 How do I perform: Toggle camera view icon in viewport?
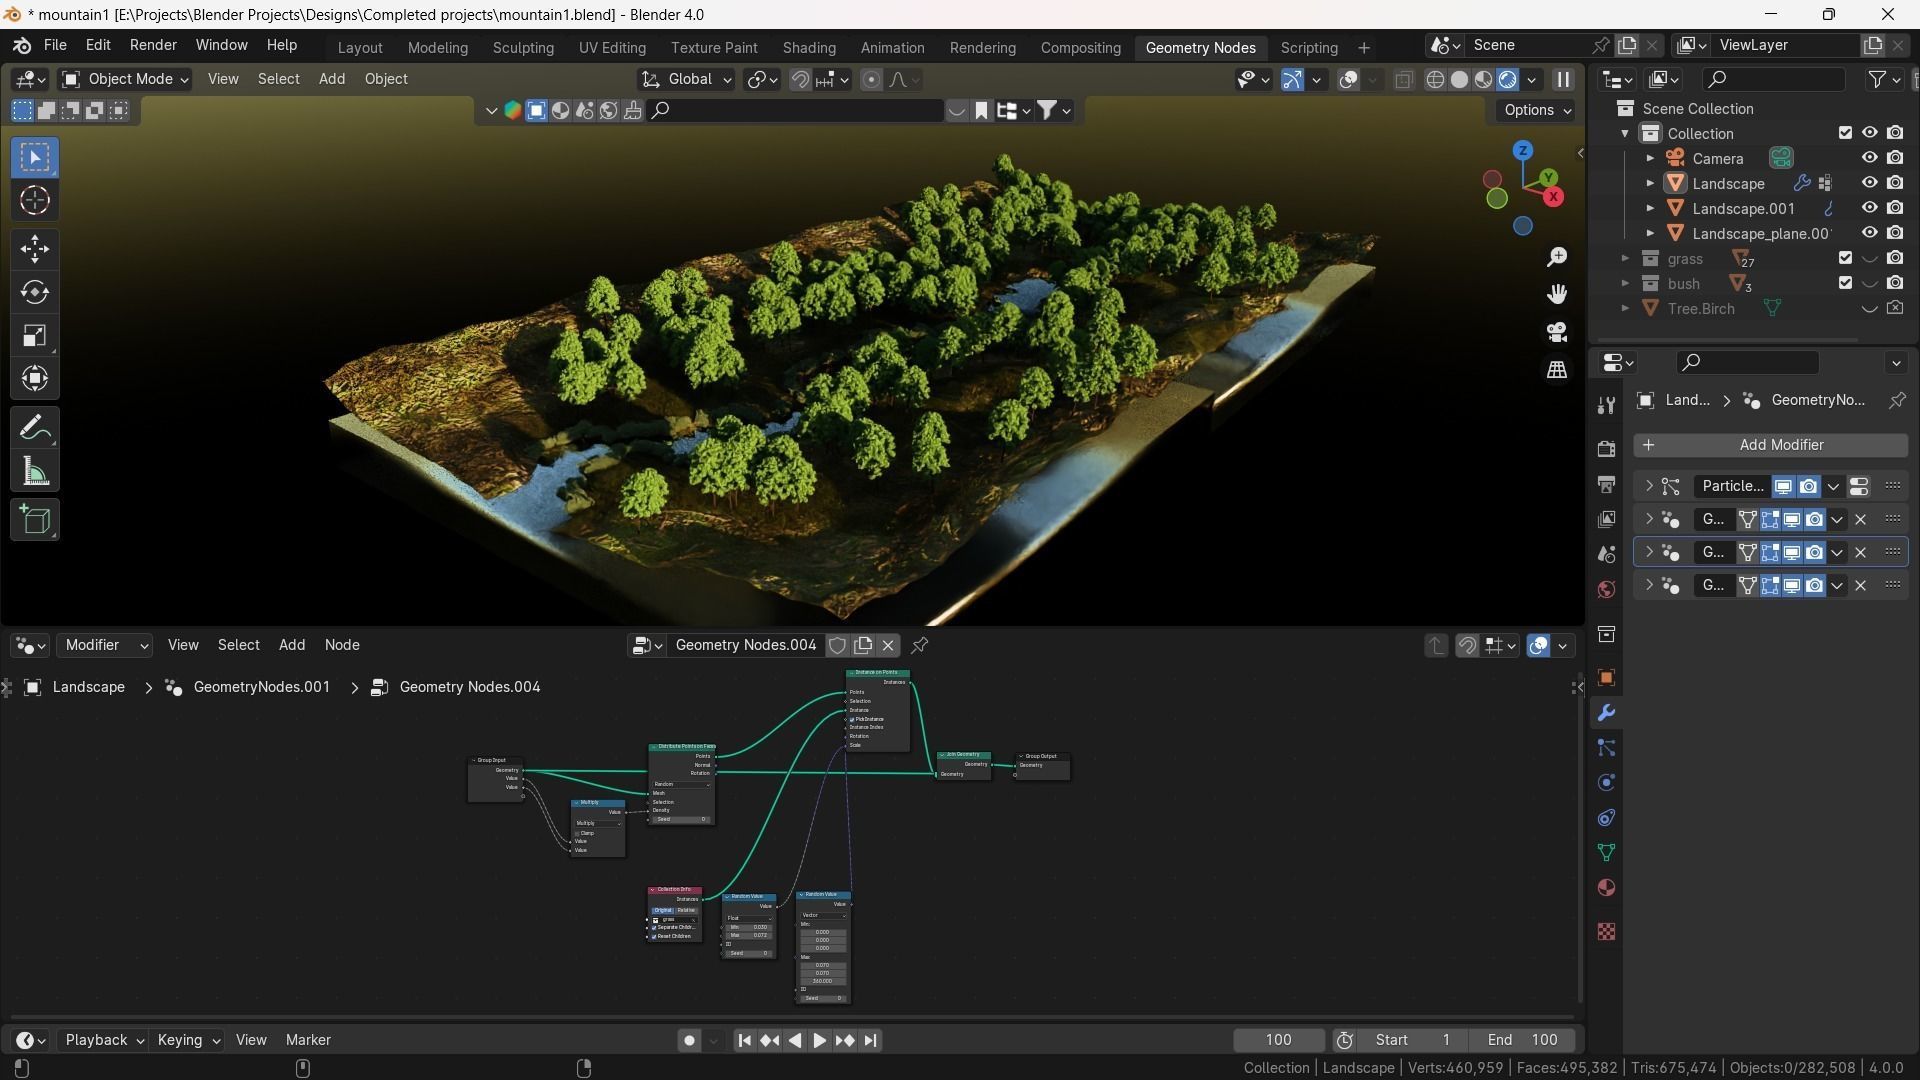[1557, 332]
